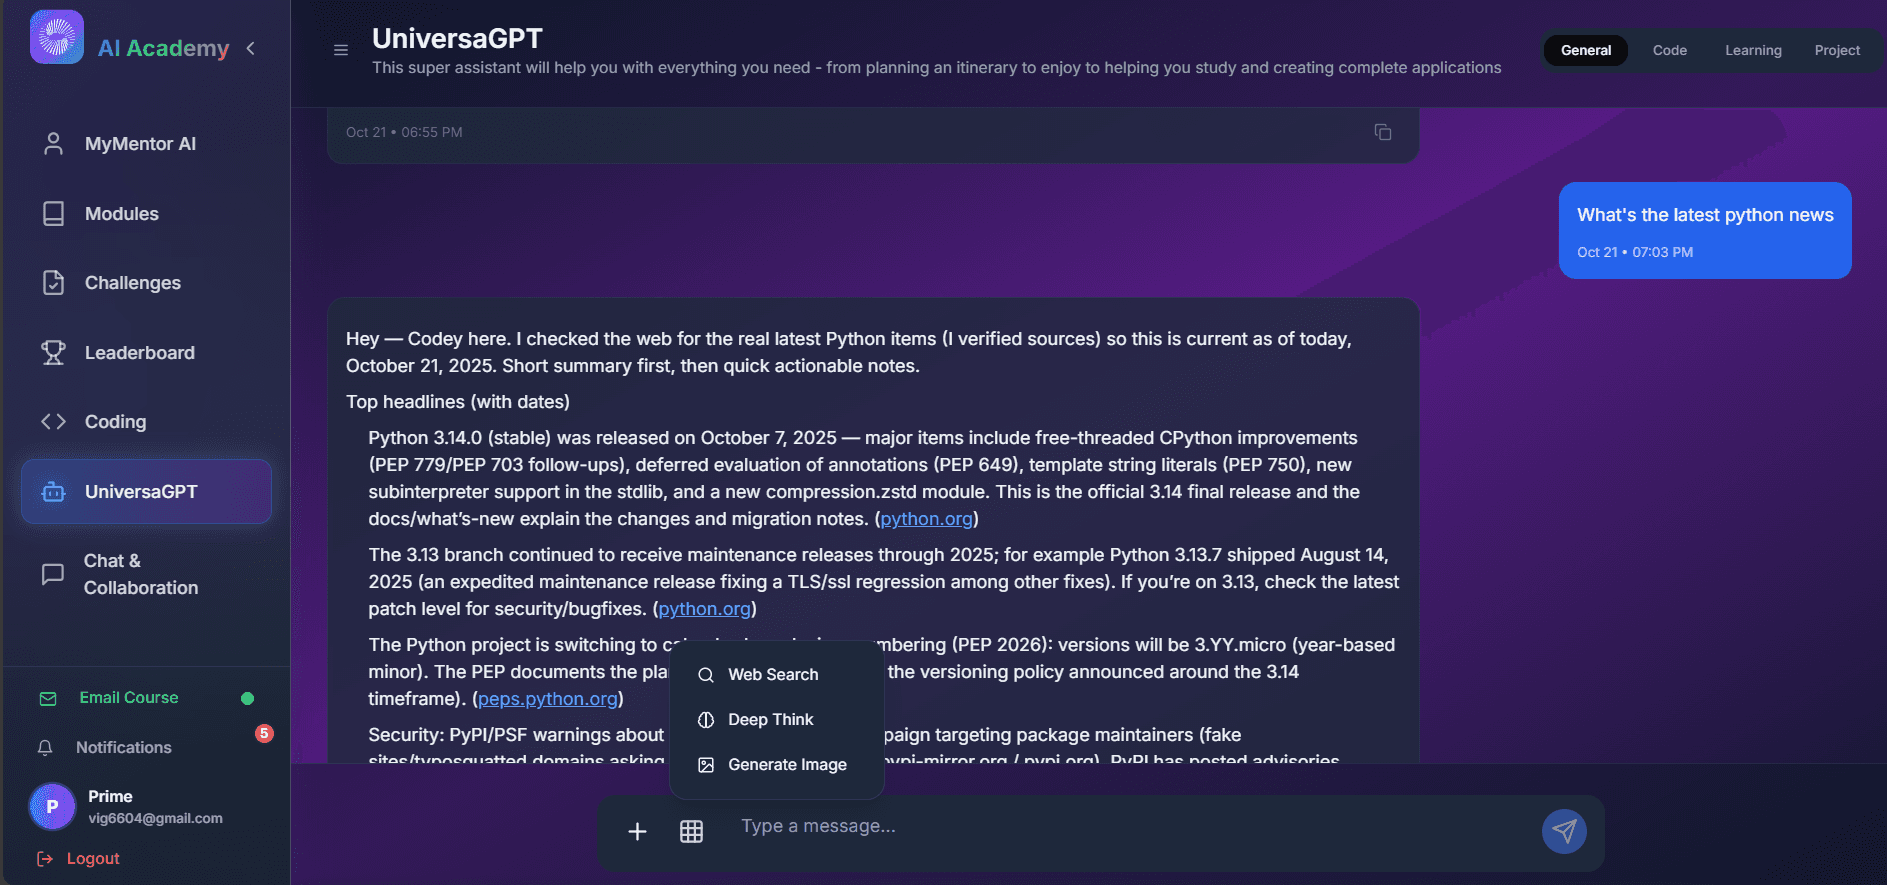Choose Web Search from popup menu
This screenshot has width=1887, height=885.
[772, 675]
